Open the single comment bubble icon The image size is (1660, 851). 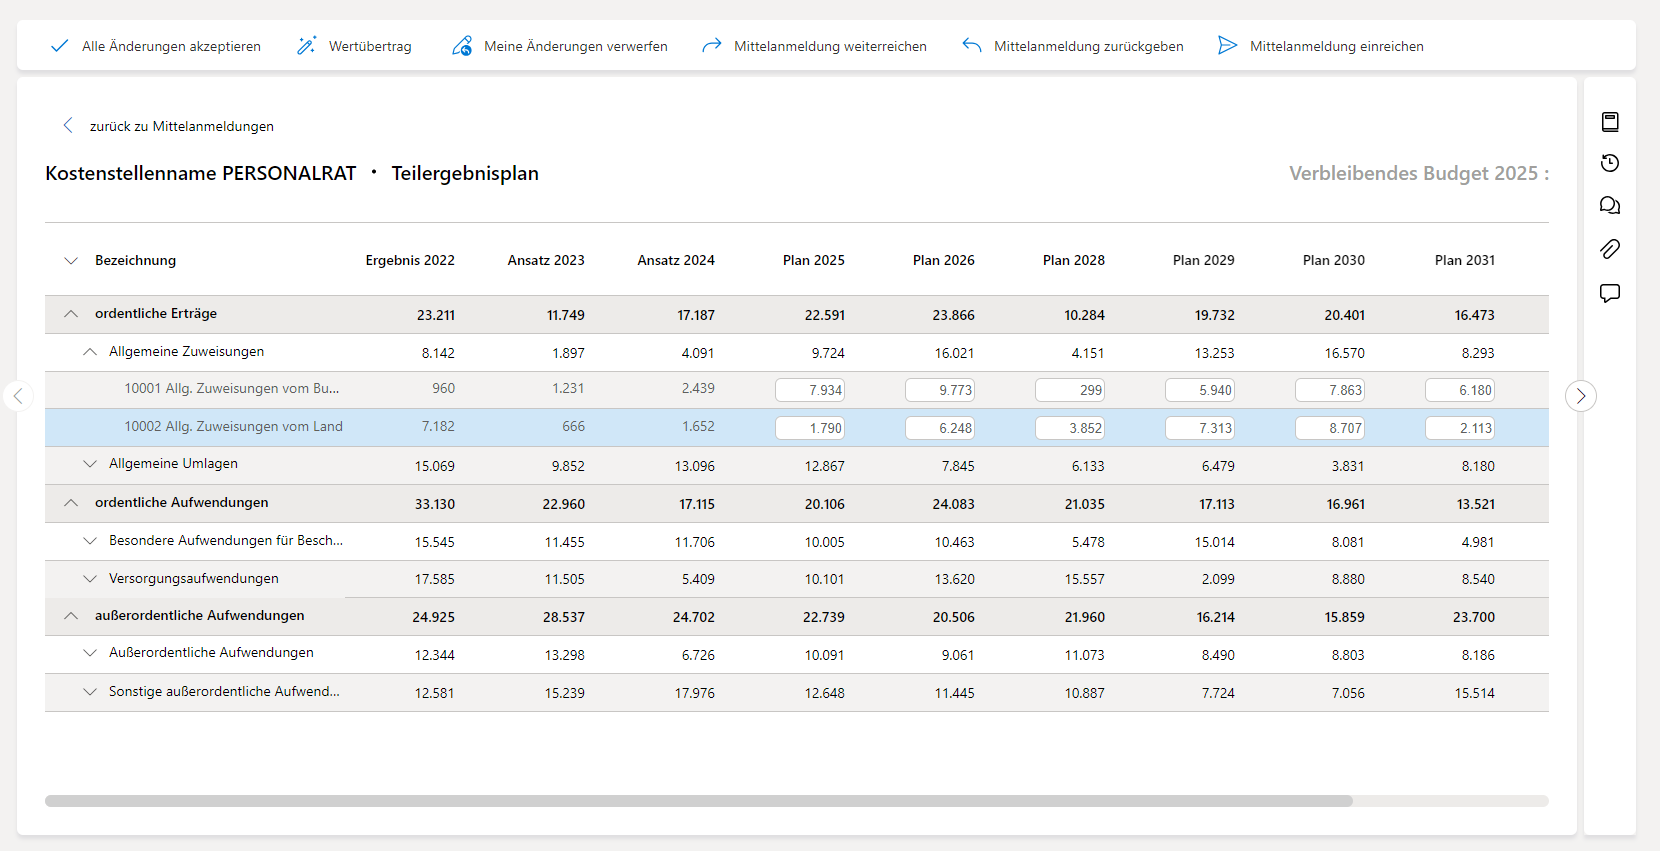pos(1610,293)
